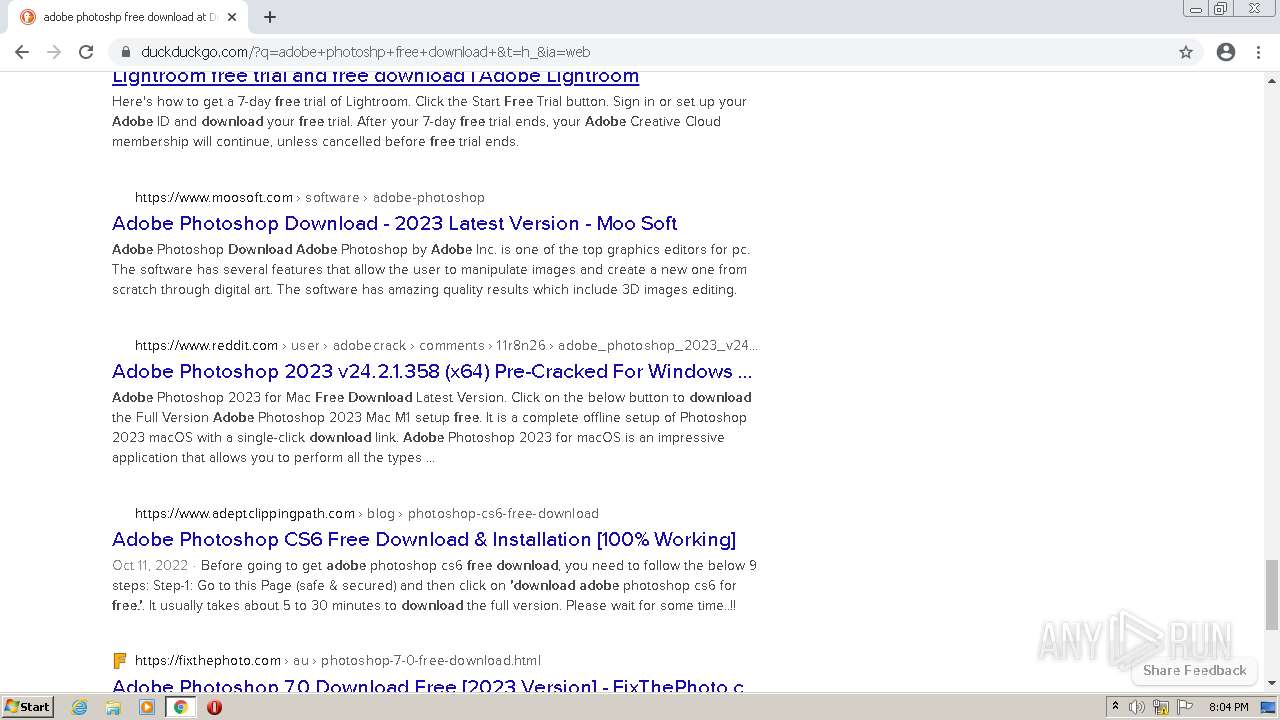Open the Action Center flag icon
The width and height of the screenshot is (1280, 720).
1185,707
